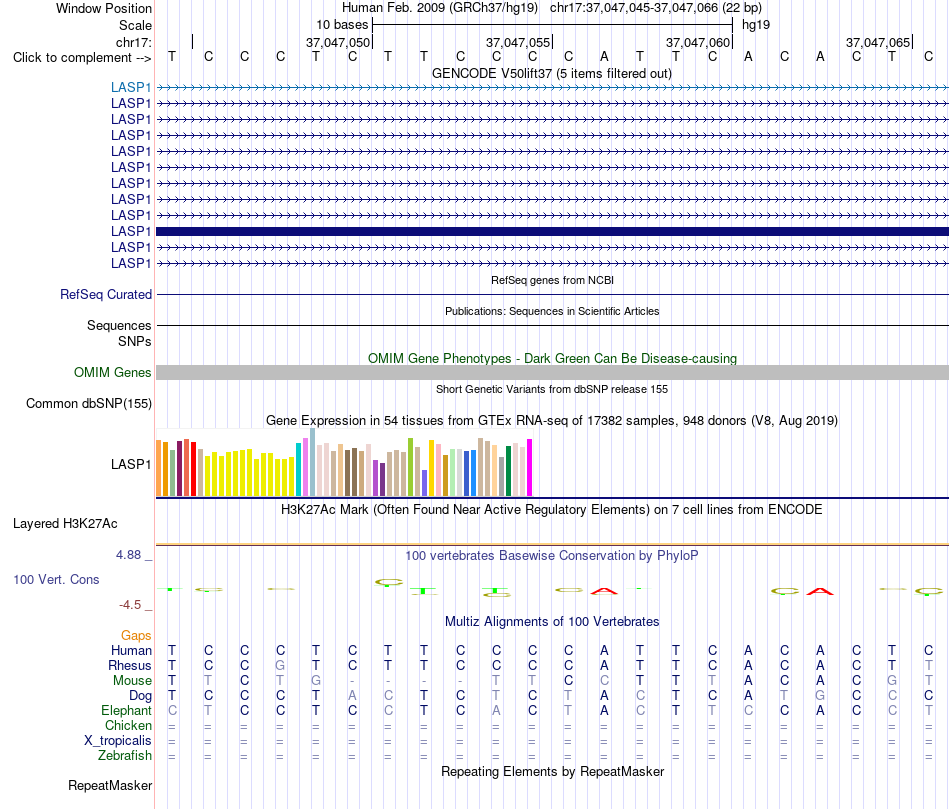Click the 37,047,060 ruler position

click(x=698, y=42)
